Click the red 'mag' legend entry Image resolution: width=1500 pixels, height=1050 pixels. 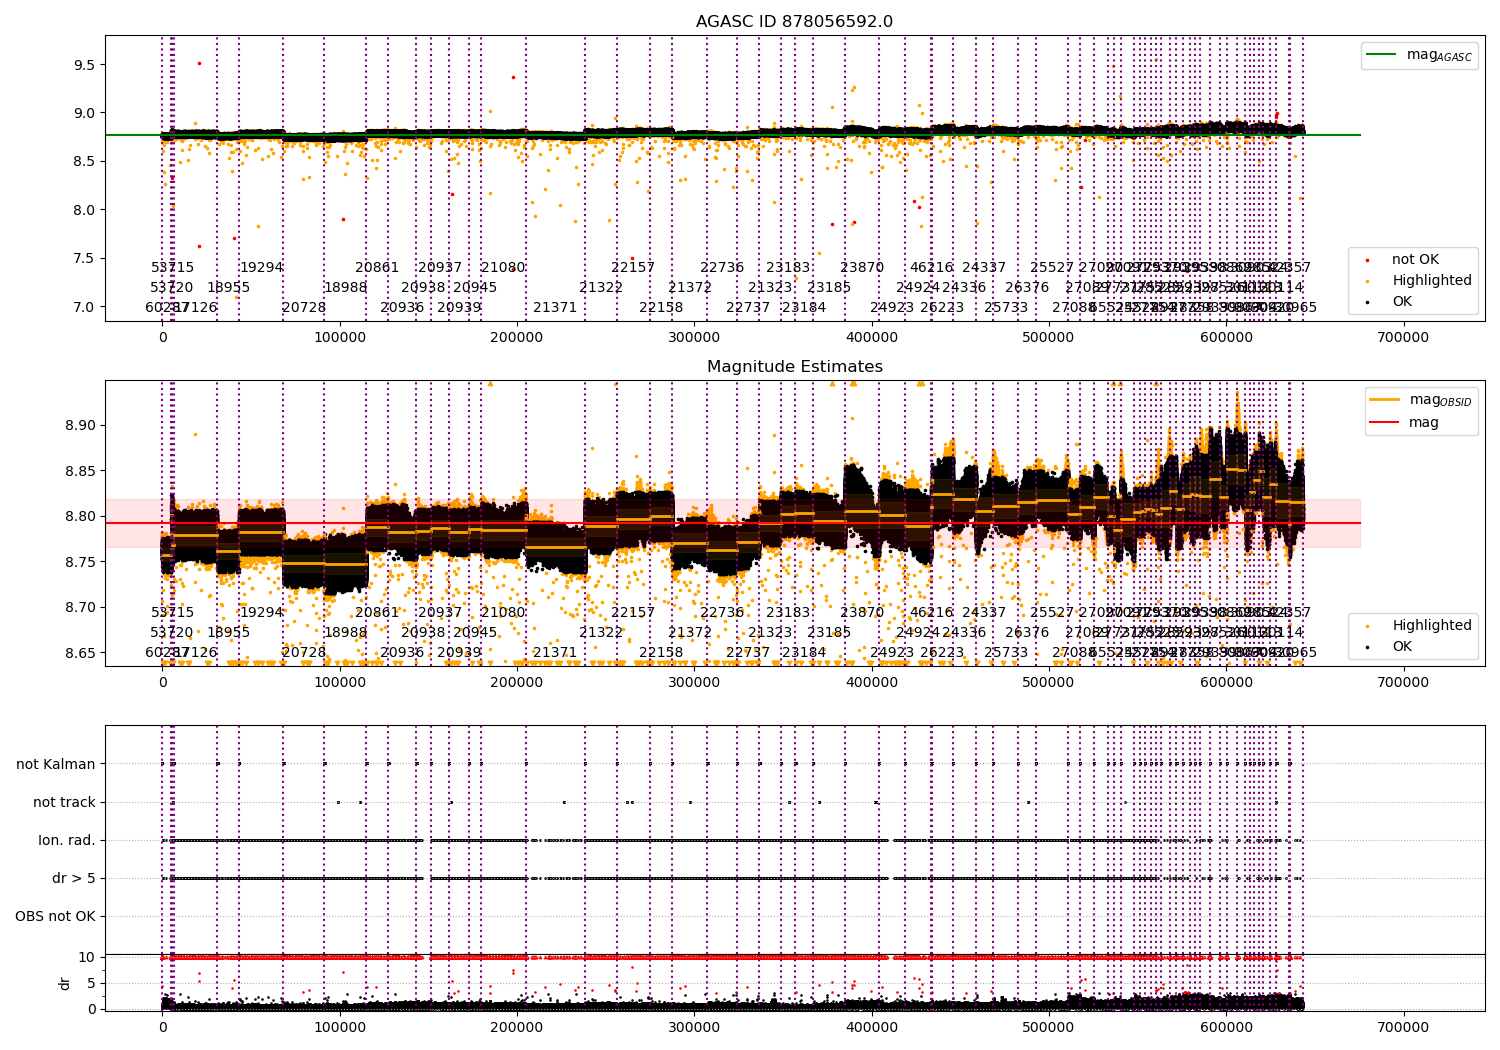tap(1405, 423)
